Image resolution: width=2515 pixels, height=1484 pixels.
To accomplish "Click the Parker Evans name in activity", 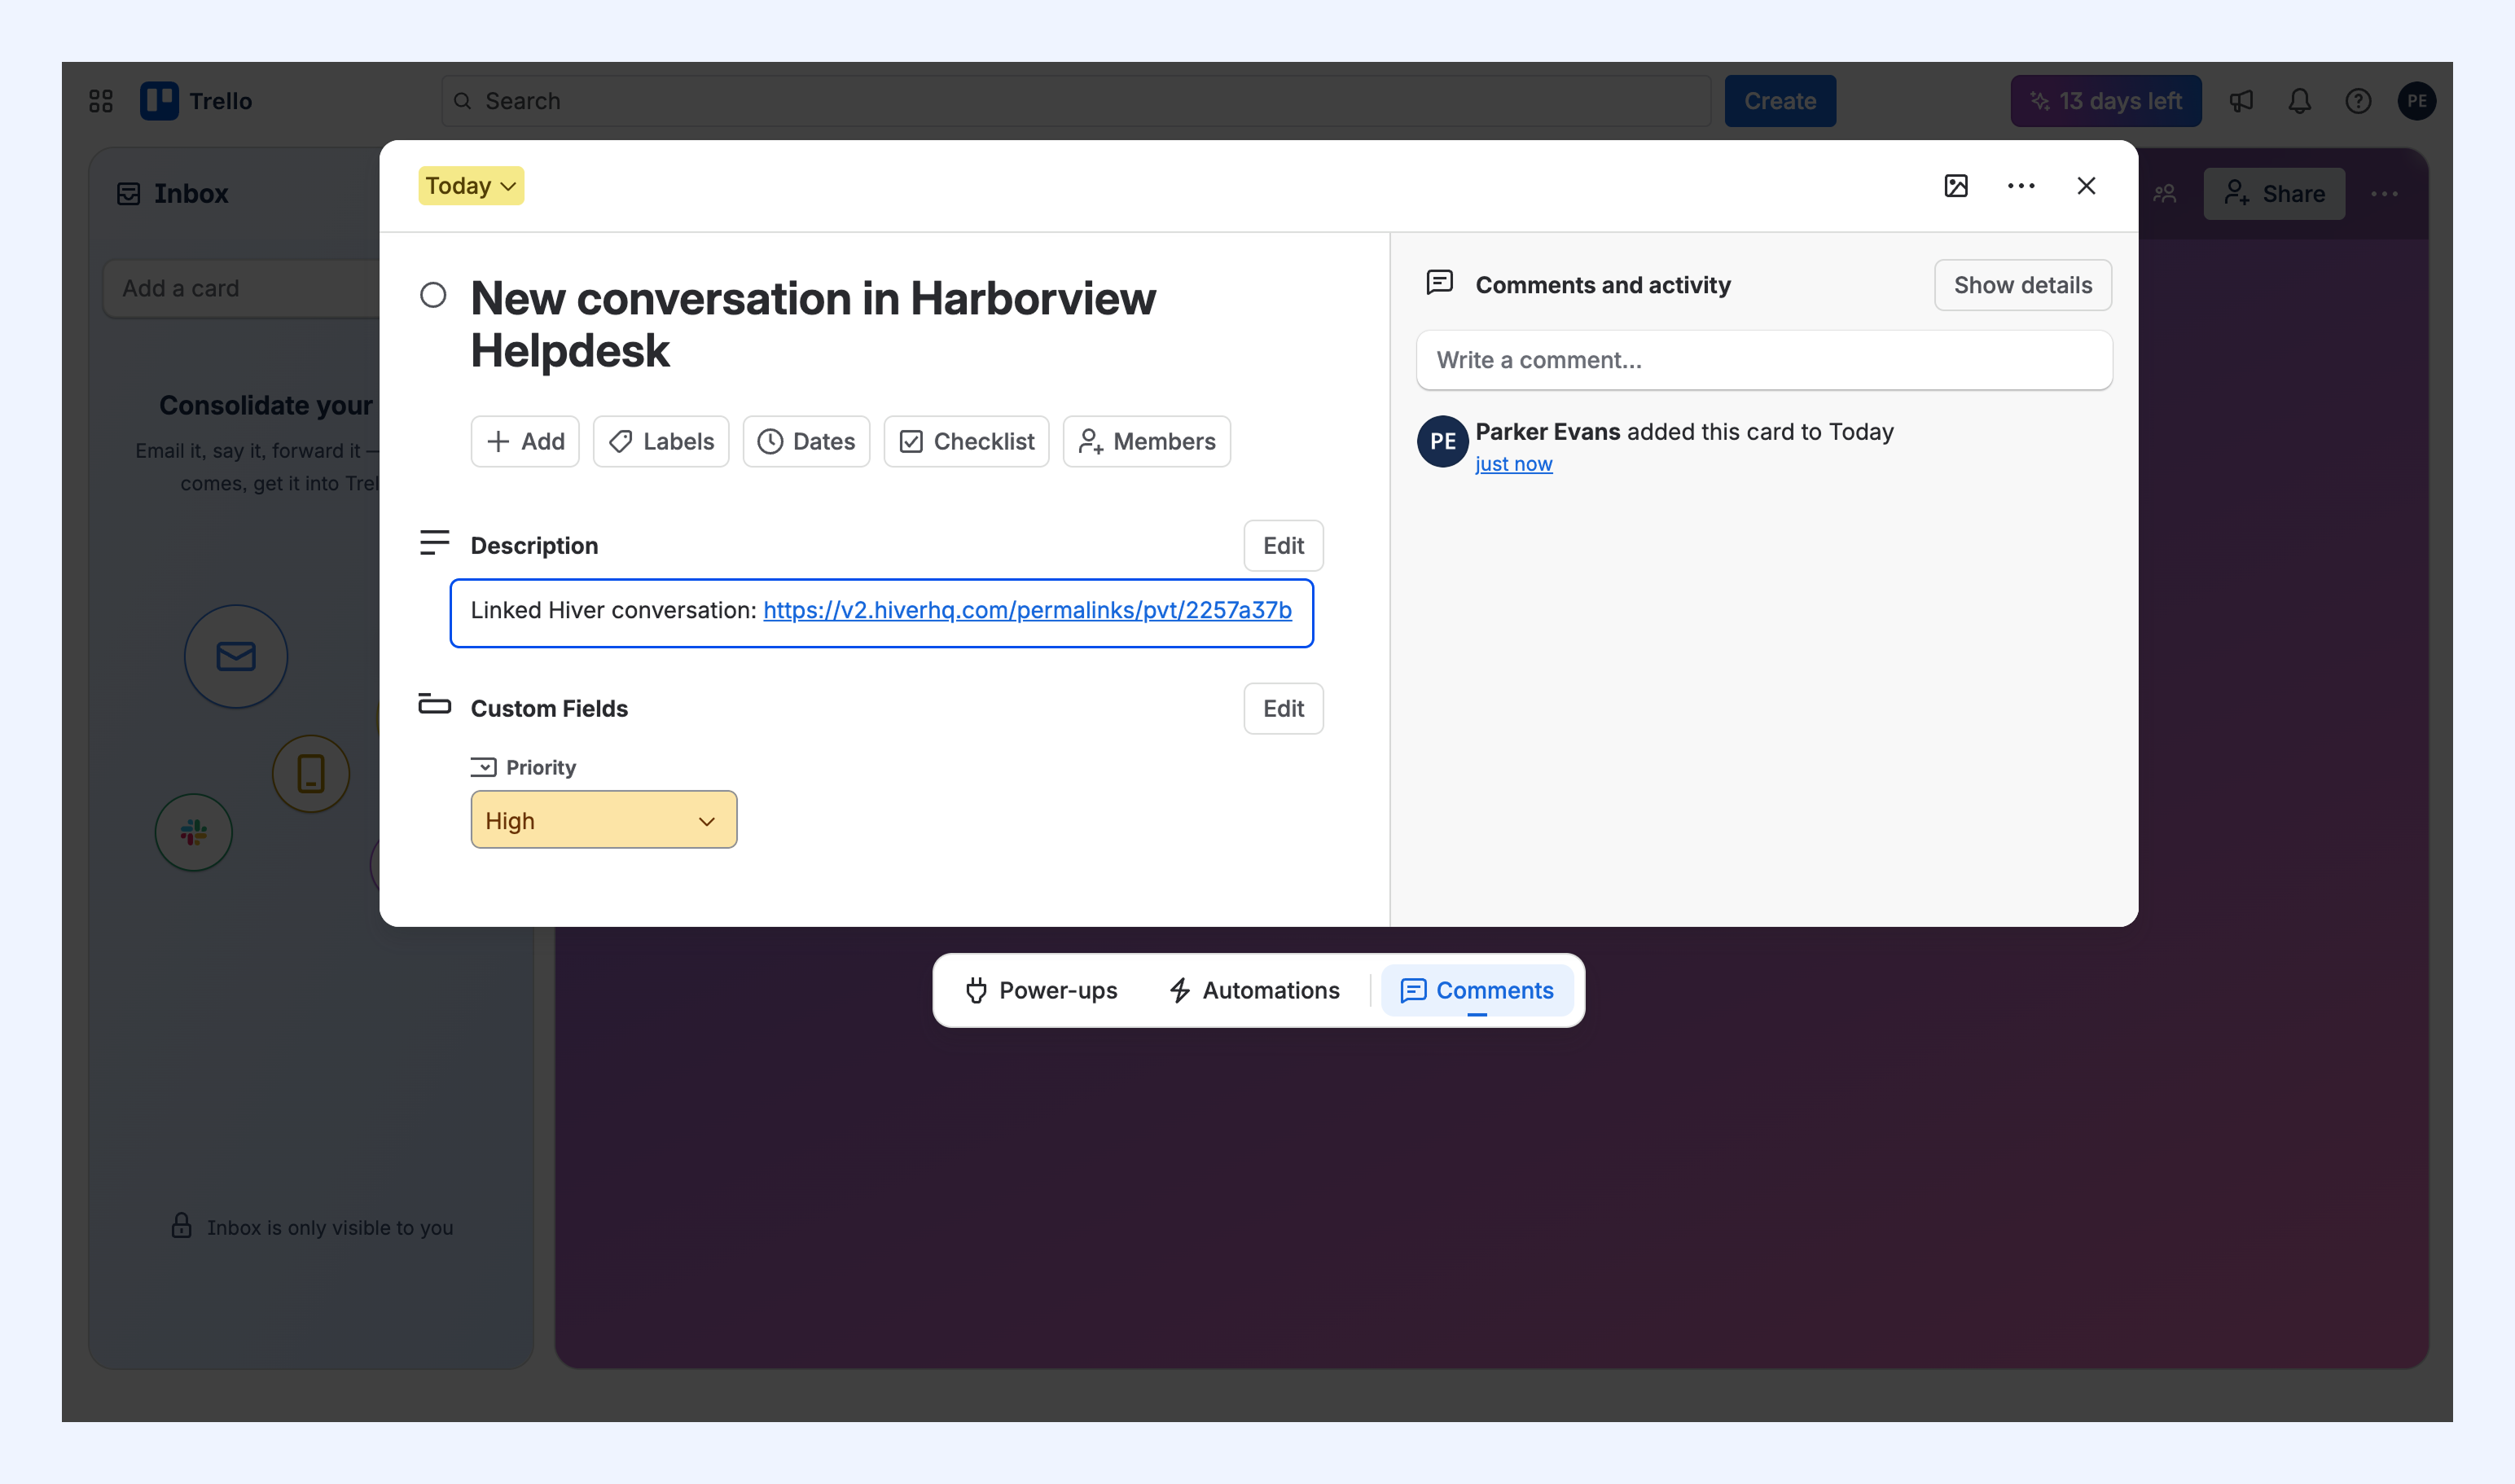I will point(1548,431).
